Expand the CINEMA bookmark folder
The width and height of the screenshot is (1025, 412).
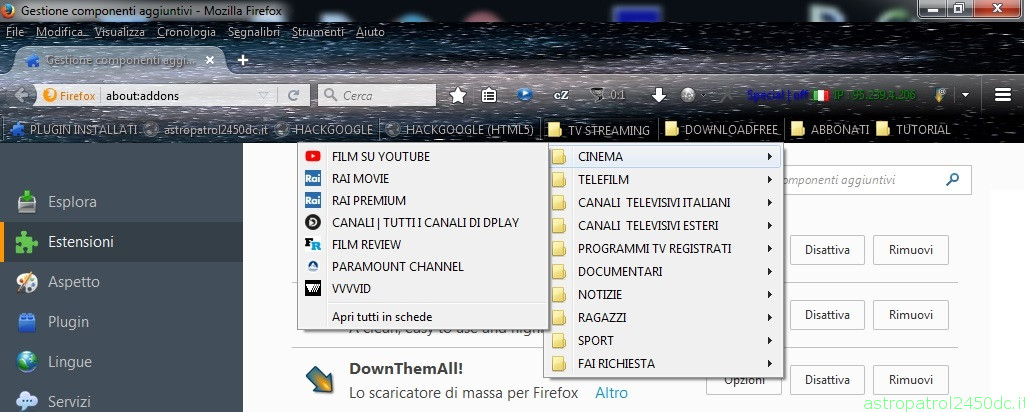(664, 157)
